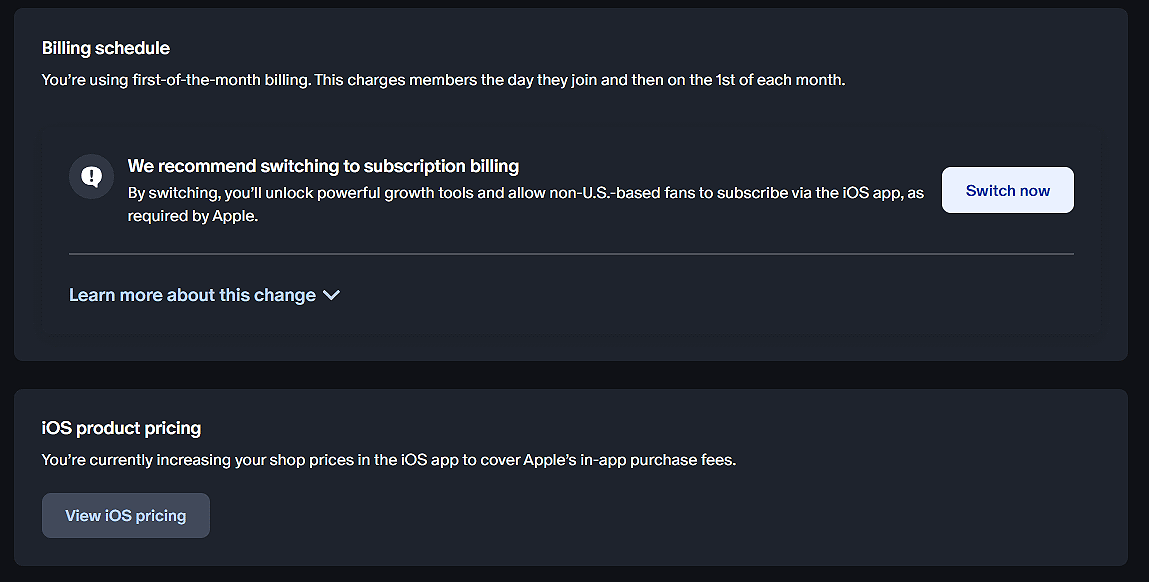Image resolution: width=1149 pixels, height=582 pixels.
Task: Click the dark gap between the two cards
Action: [x=572, y=375]
